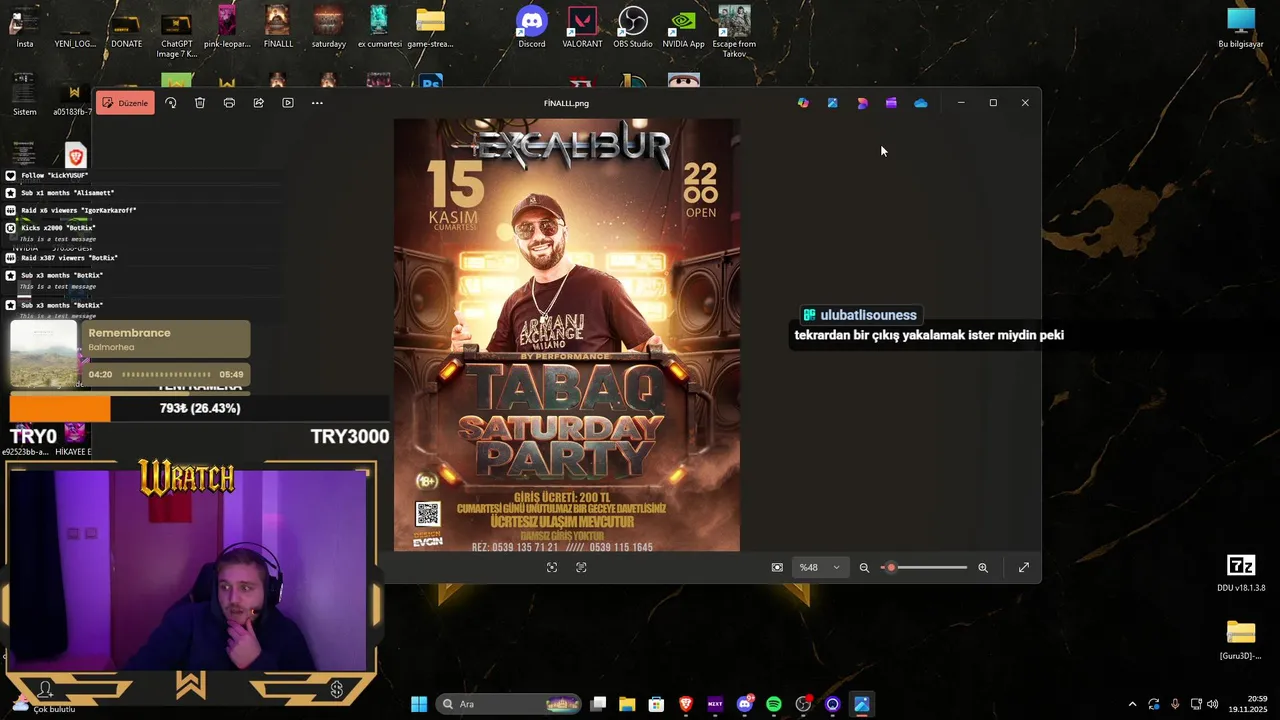Open the Photos app taskbar icon
Screen dimensions: 1280x720
pyautogui.click(x=862, y=704)
